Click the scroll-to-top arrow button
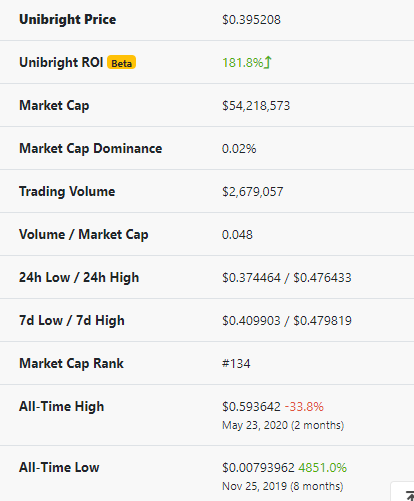Image resolution: width=414 pixels, height=501 pixels. tap(404, 492)
